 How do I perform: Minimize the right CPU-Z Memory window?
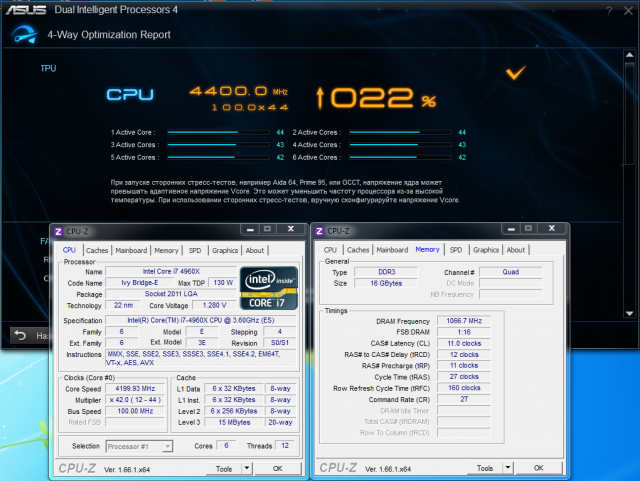[x=511, y=229]
